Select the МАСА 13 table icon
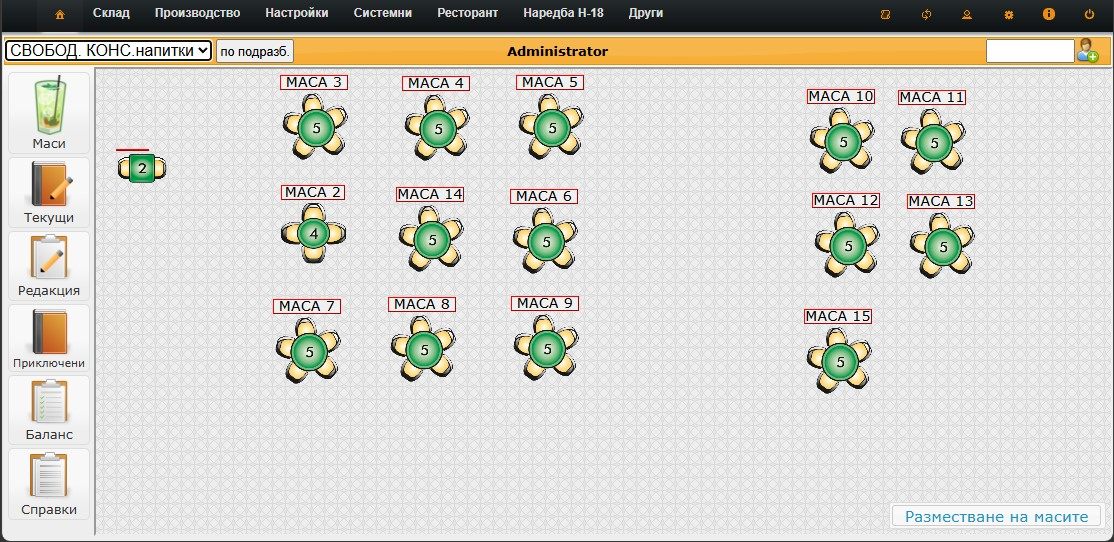Viewport: 1114px width, 542px height. (x=943, y=246)
